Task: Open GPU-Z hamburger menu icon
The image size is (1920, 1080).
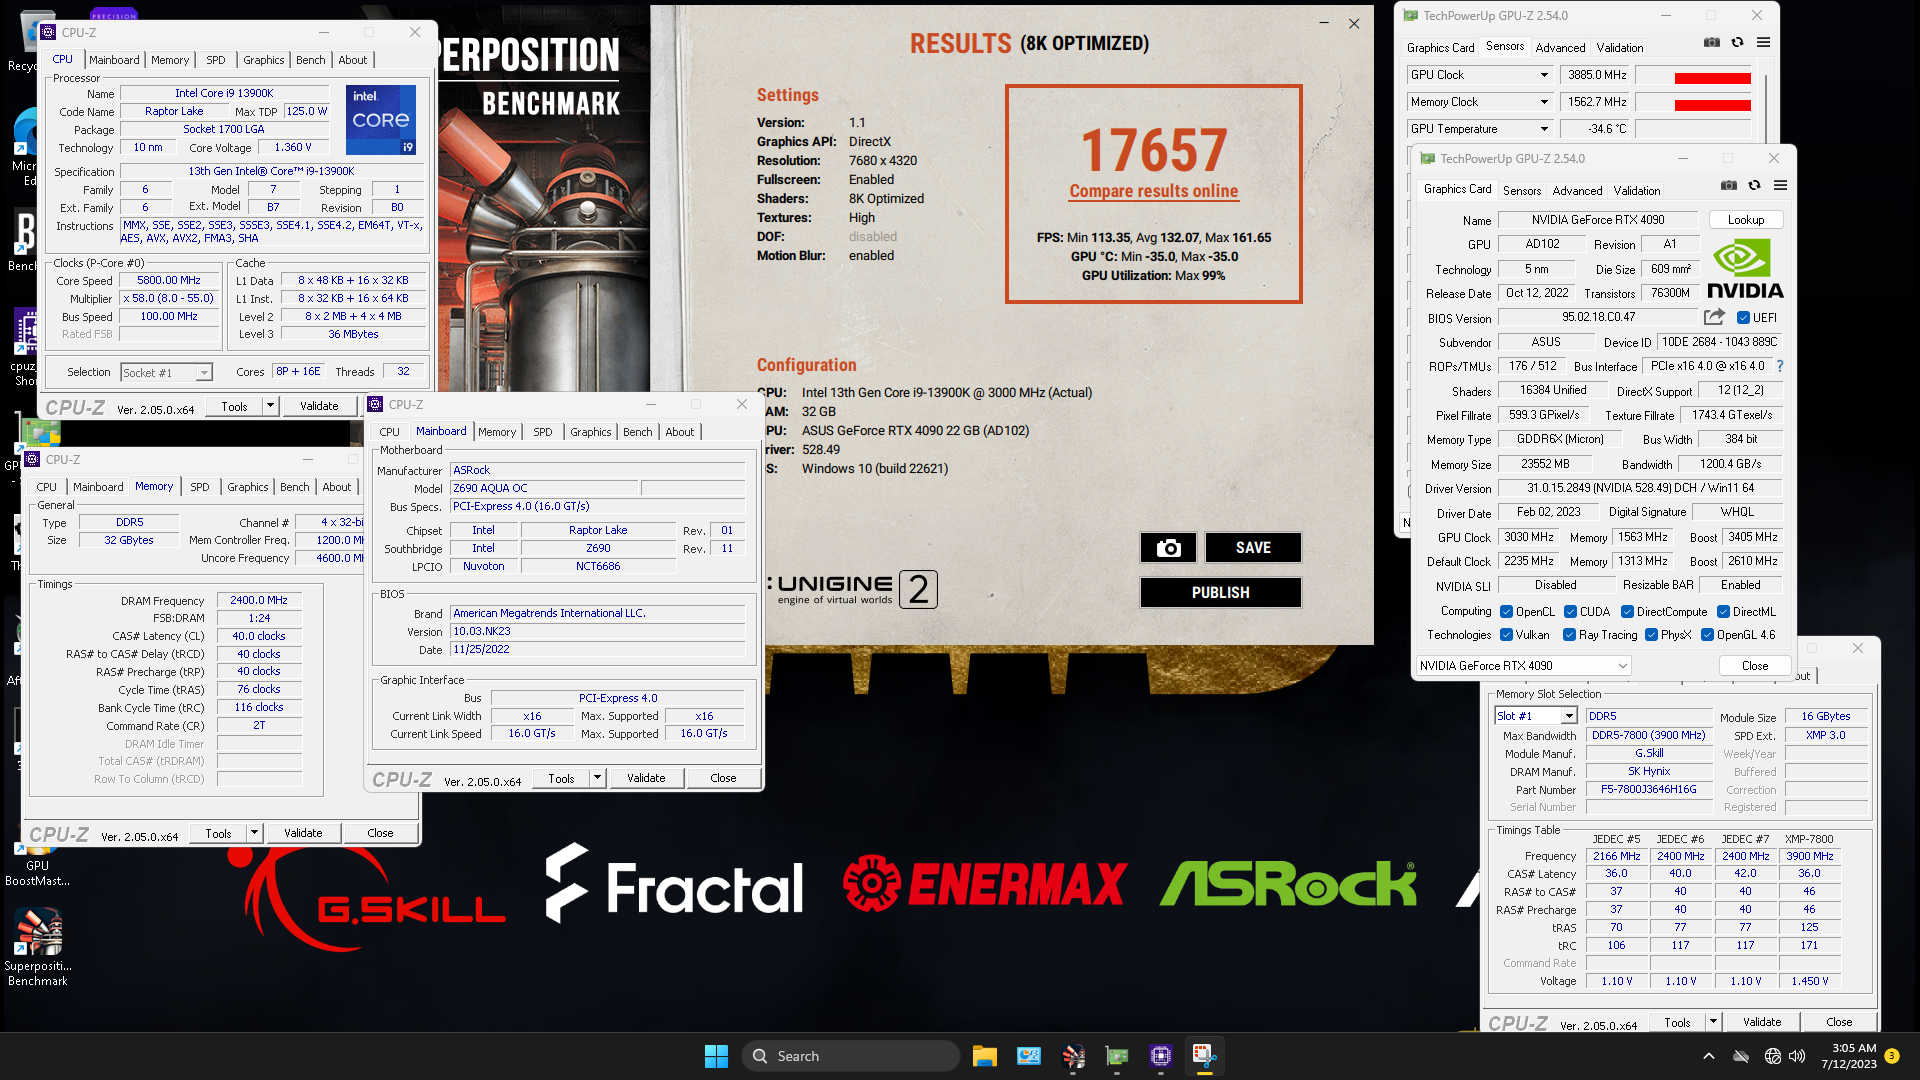Action: (1780, 186)
